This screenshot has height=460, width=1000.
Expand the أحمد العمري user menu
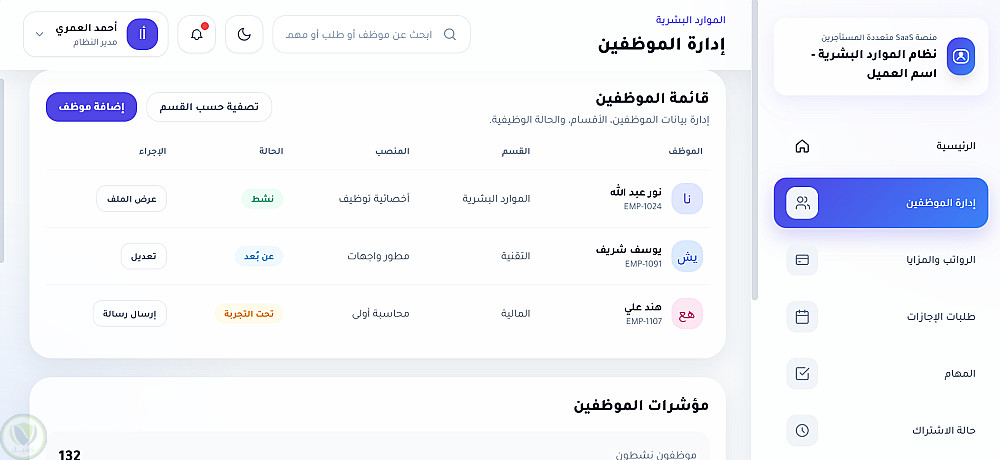[x=39, y=34]
